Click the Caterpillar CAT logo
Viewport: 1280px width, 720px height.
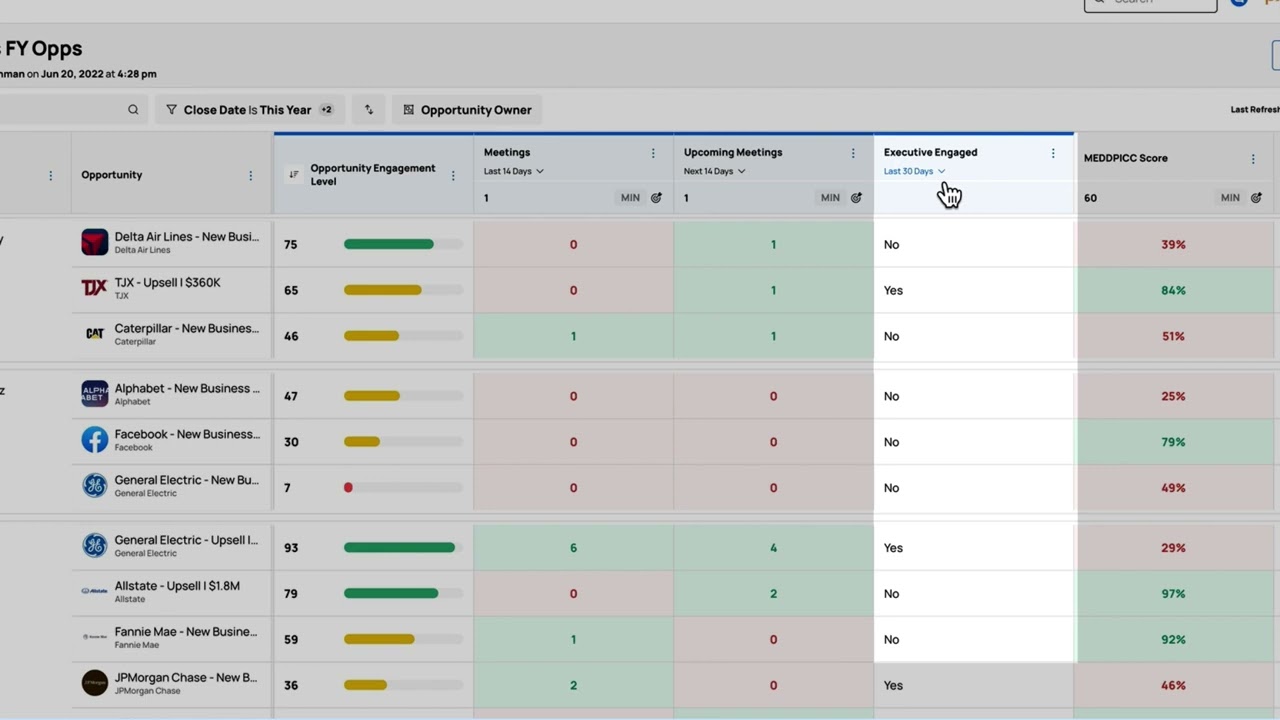click(95, 335)
